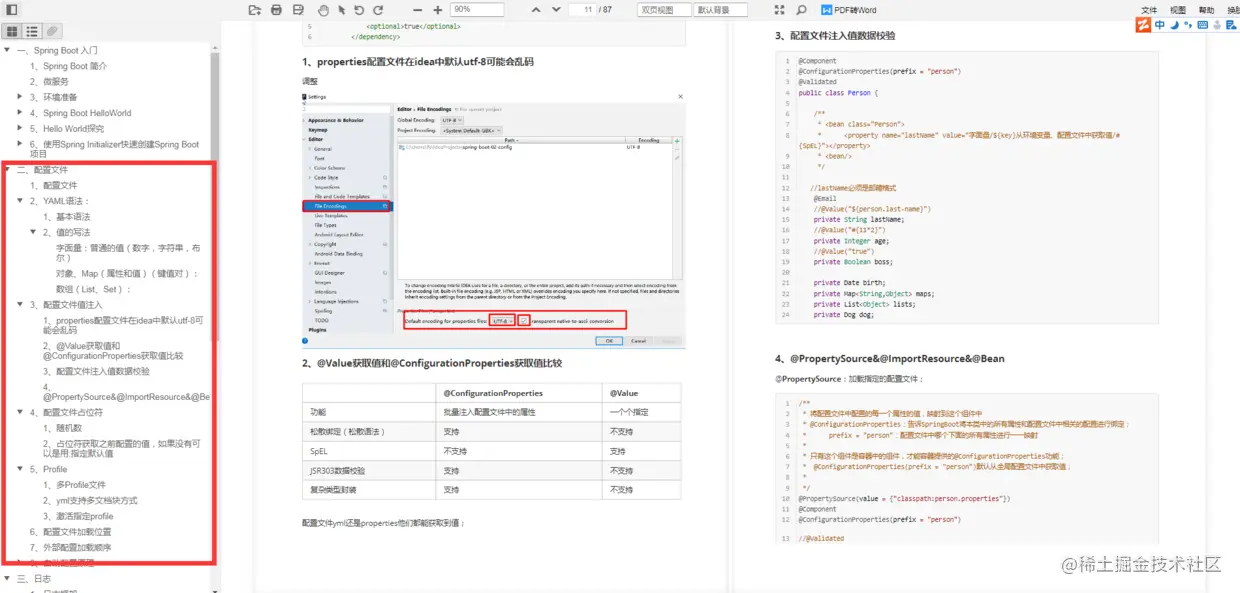Collapse the 3、配置文件值注入 item

(20, 305)
